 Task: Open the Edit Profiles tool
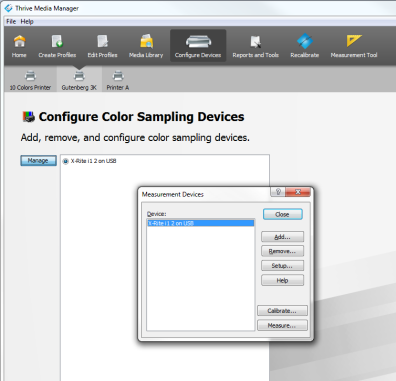coord(102,46)
